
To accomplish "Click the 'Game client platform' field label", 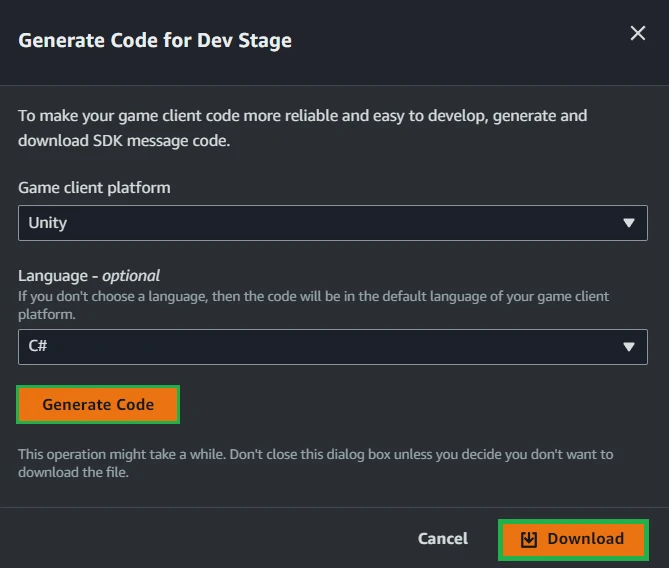I will coord(94,187).
